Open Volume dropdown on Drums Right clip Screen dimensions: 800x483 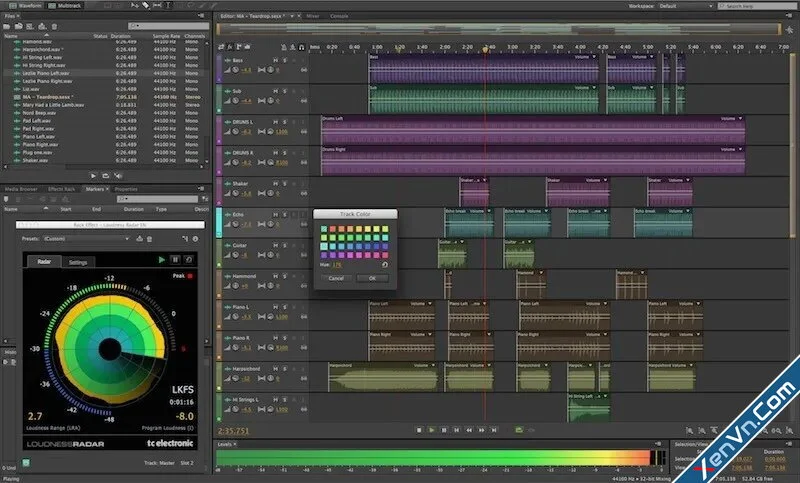tap(740, 149)
